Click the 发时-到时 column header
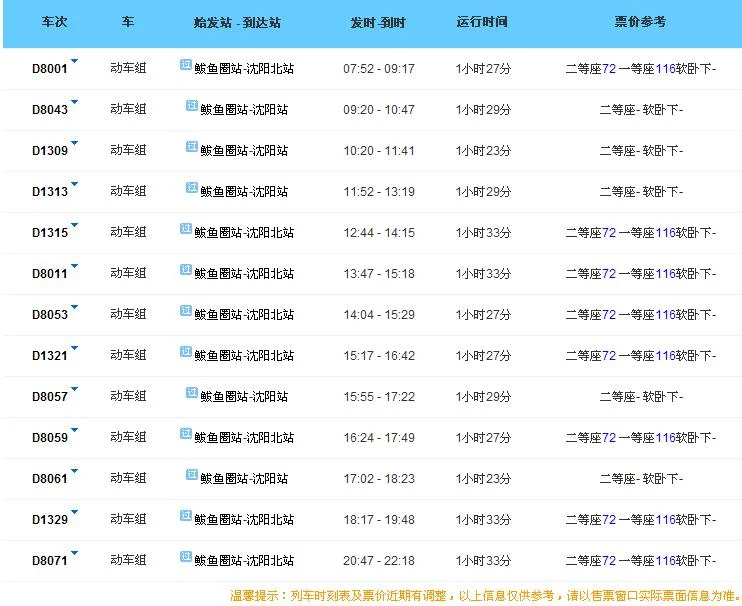The width and height of the screenshot is (742, 606). pyautogui.click(x=378, y=21)
